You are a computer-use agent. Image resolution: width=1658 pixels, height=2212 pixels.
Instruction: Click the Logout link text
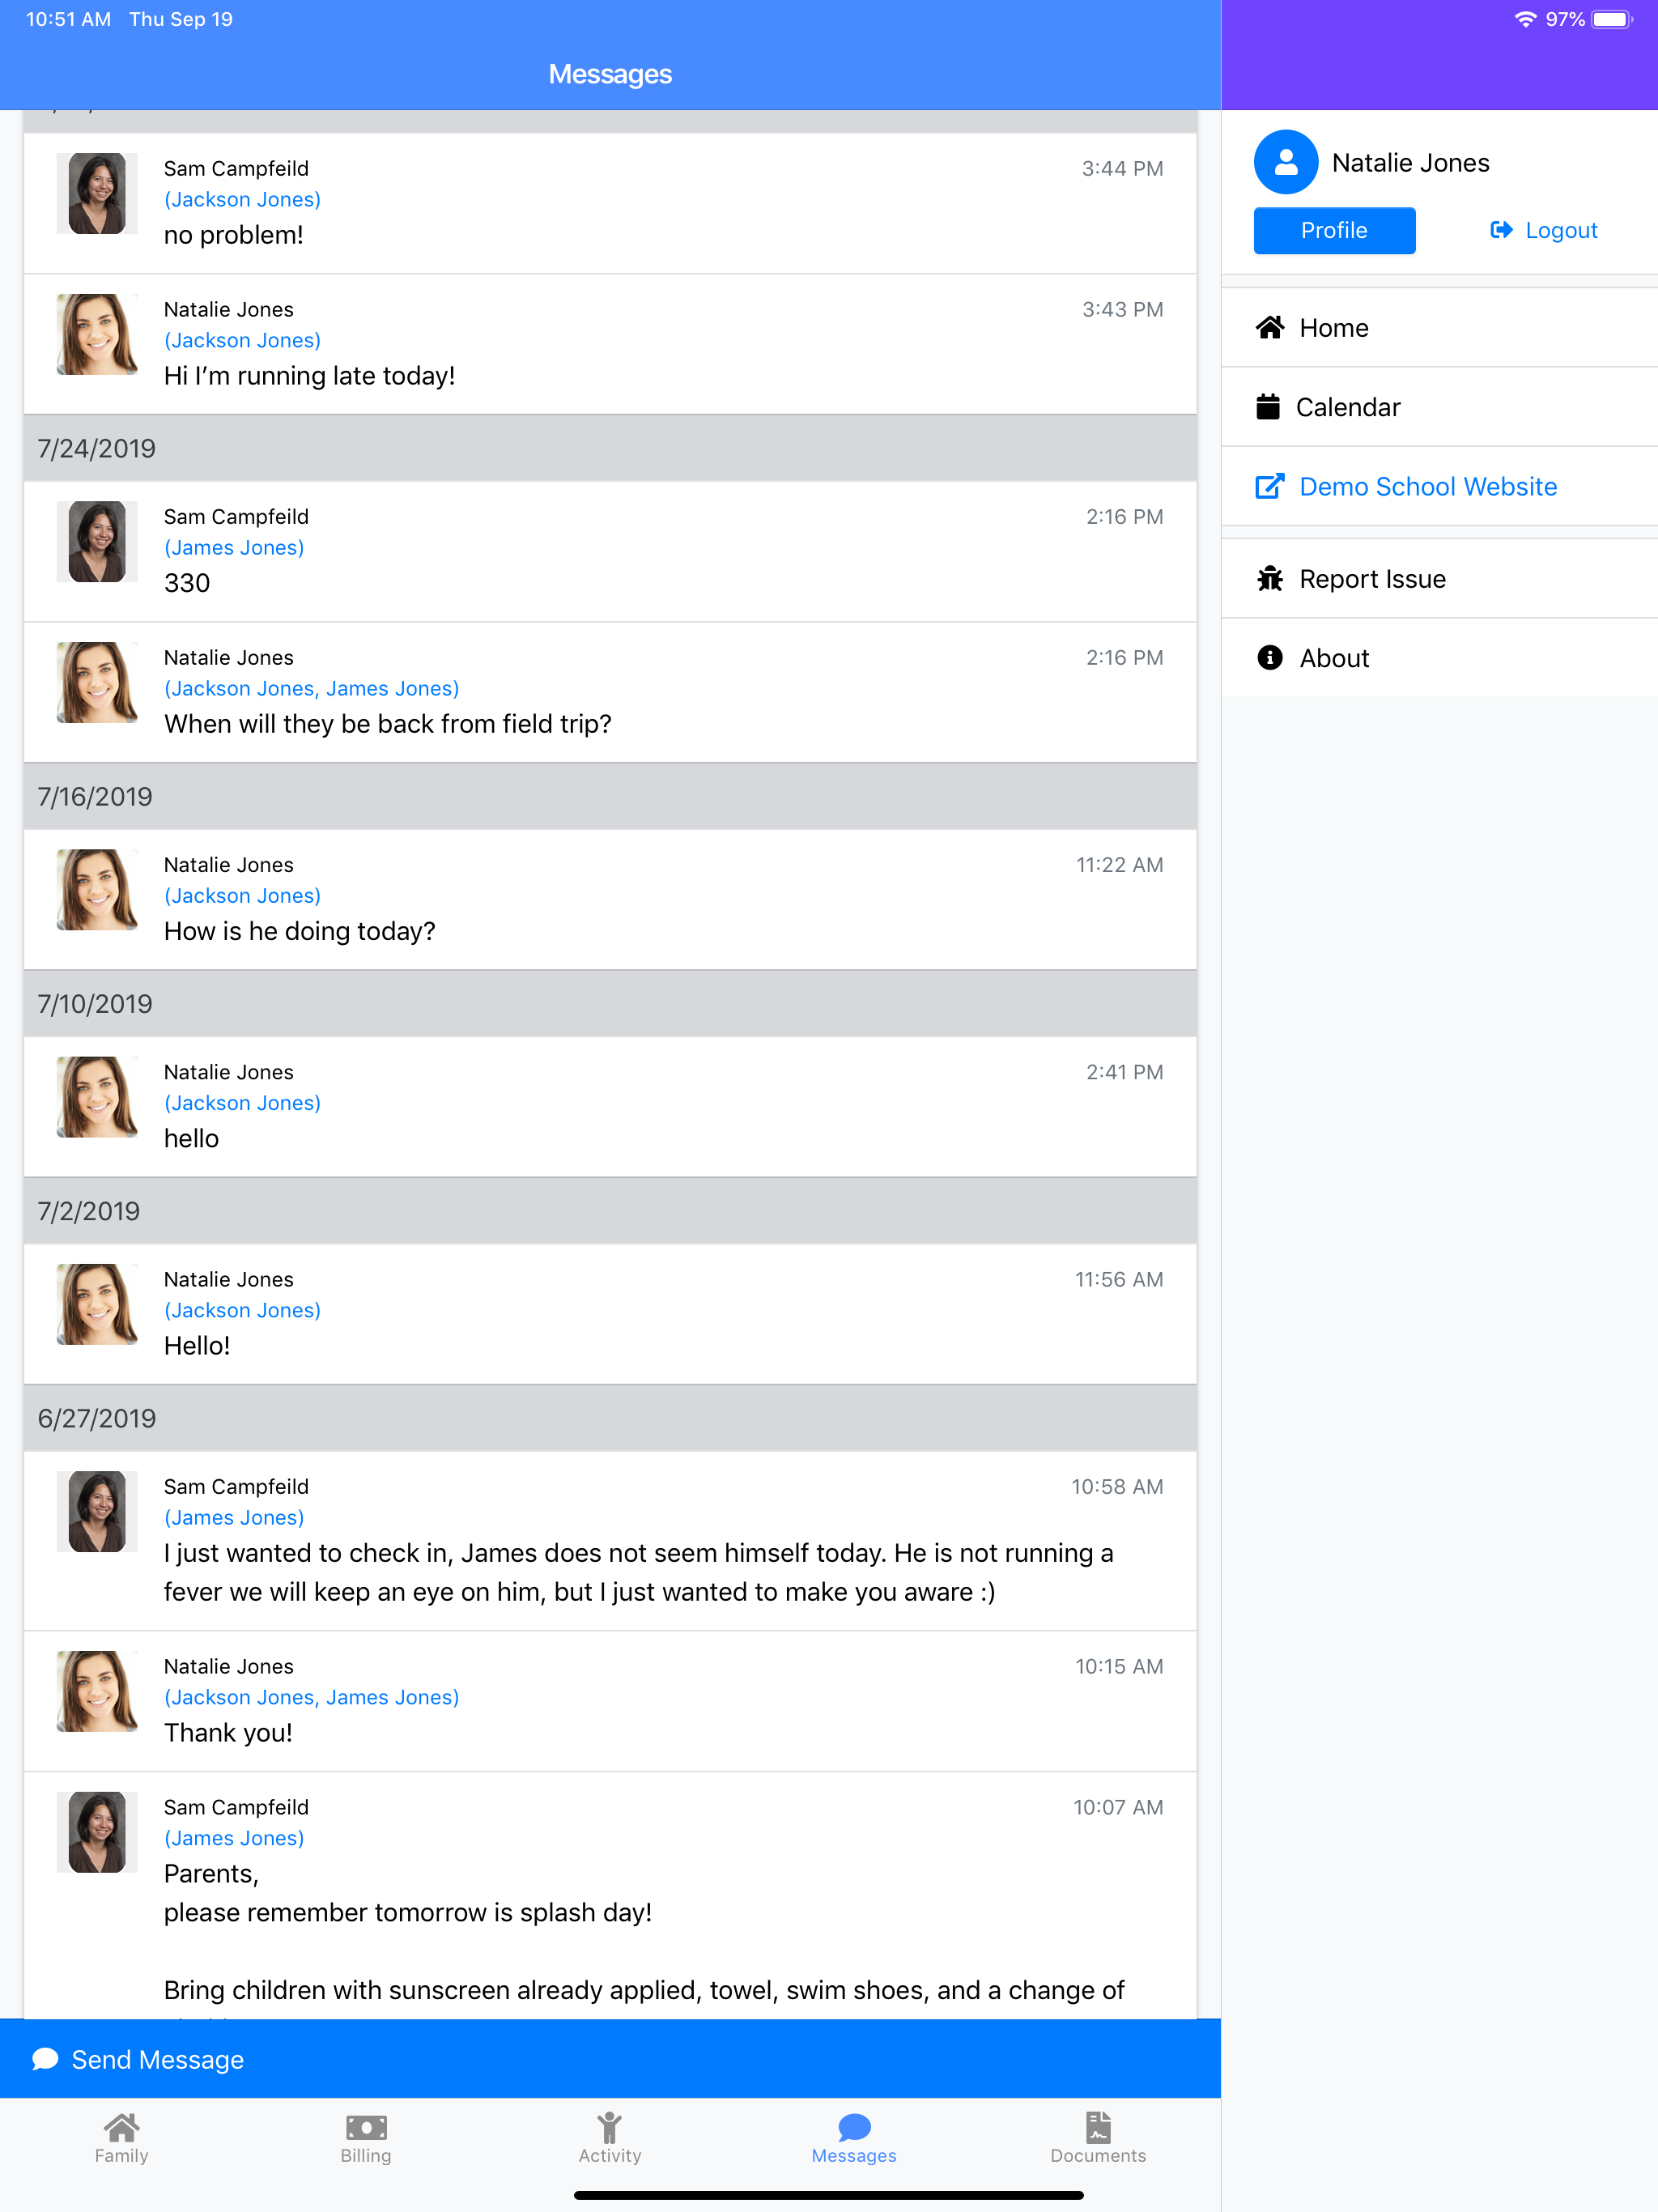(1561, 231)
